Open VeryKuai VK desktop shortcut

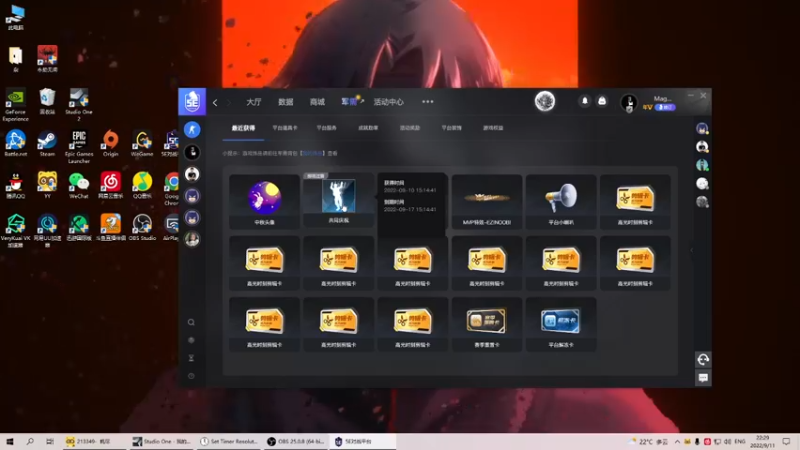pos(15,231)
